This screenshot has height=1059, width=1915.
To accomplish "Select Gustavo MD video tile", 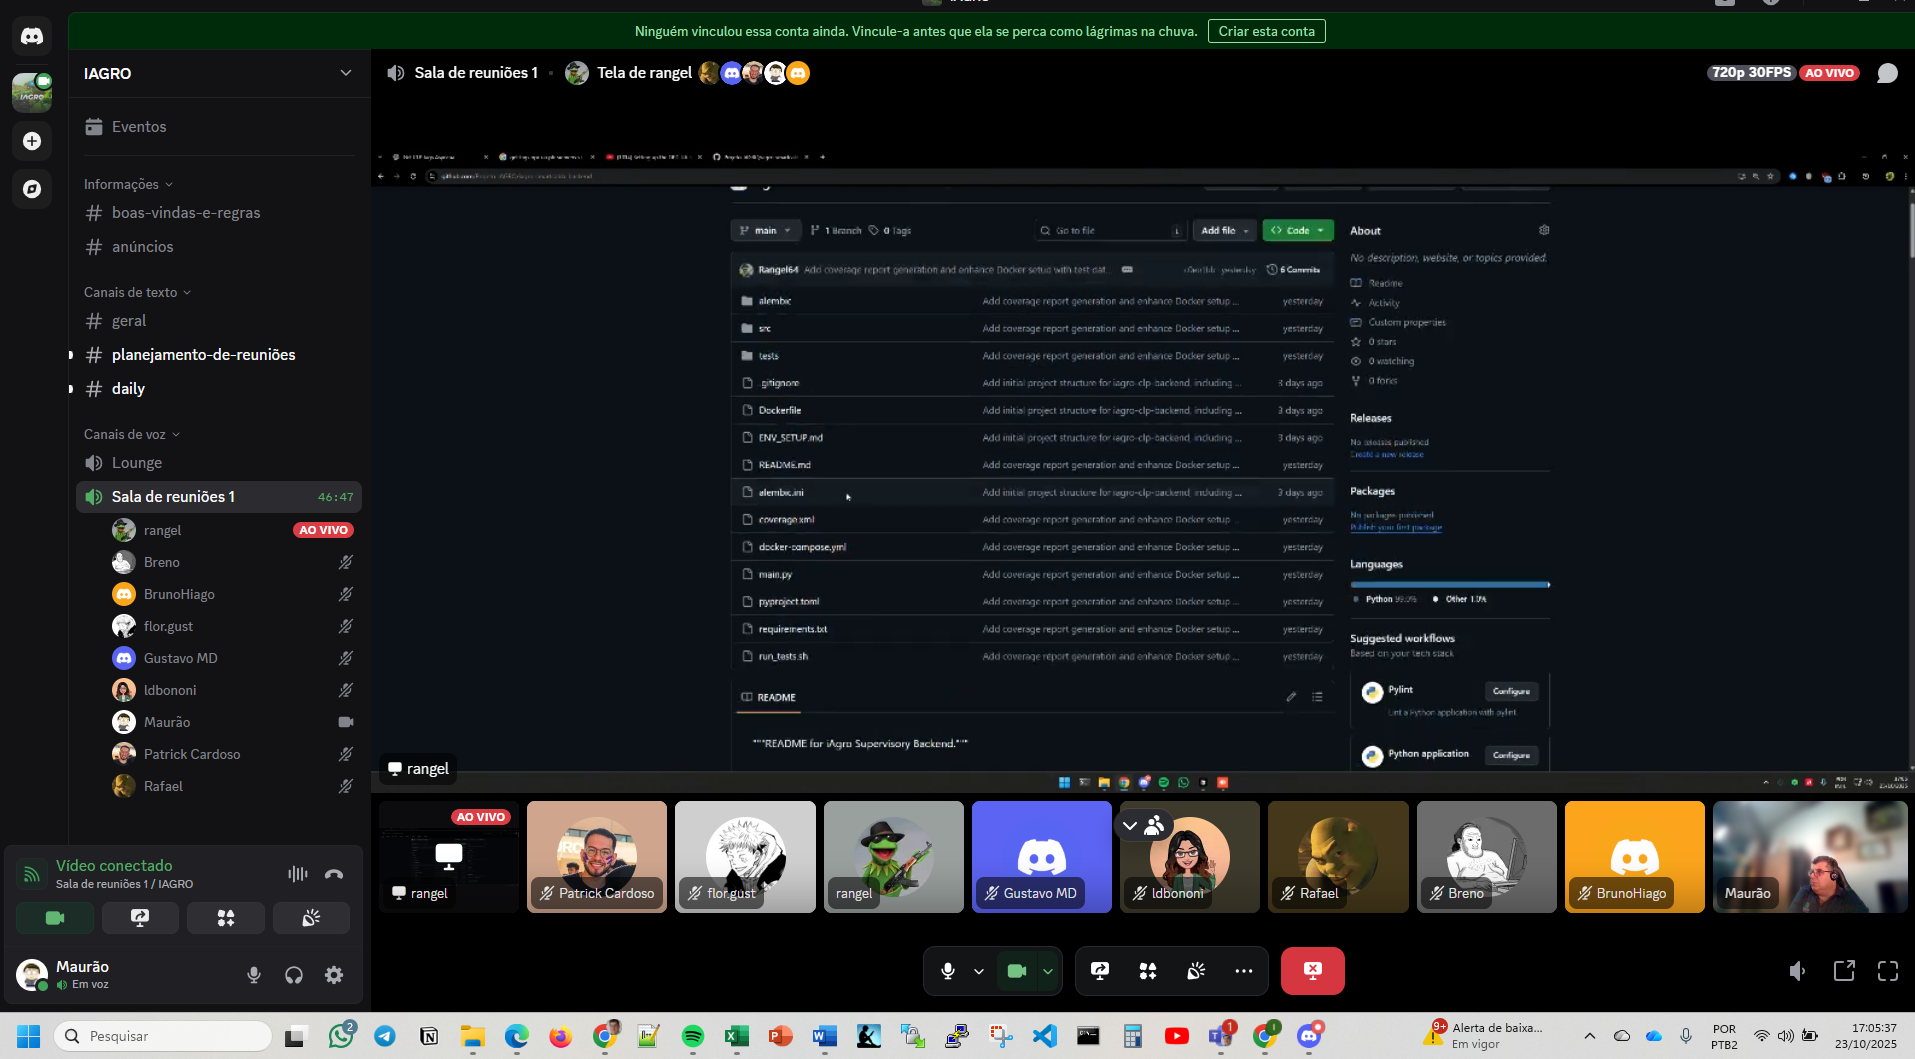I will (x=1042, y=857).
